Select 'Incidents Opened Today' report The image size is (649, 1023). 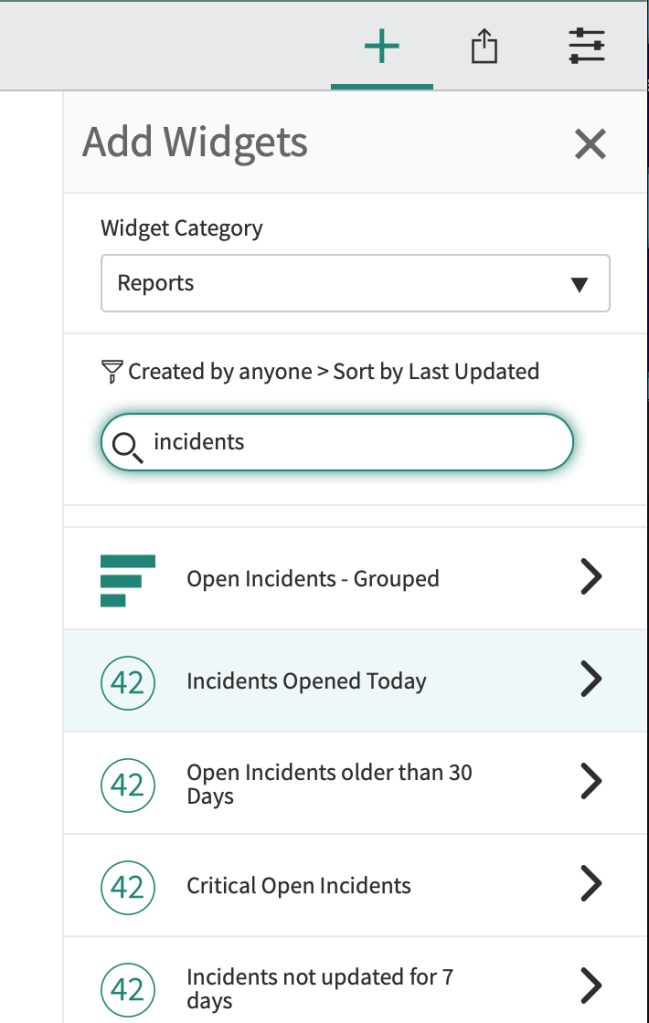coord(306,682)
